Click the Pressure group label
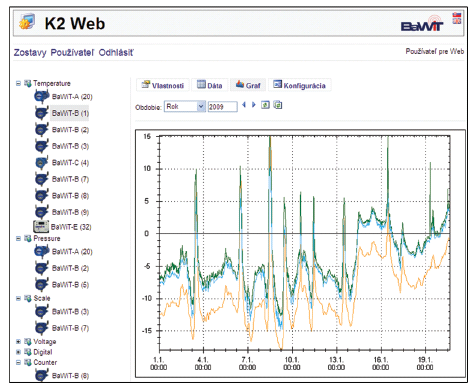476x391 pixels. tap(47, 238)
